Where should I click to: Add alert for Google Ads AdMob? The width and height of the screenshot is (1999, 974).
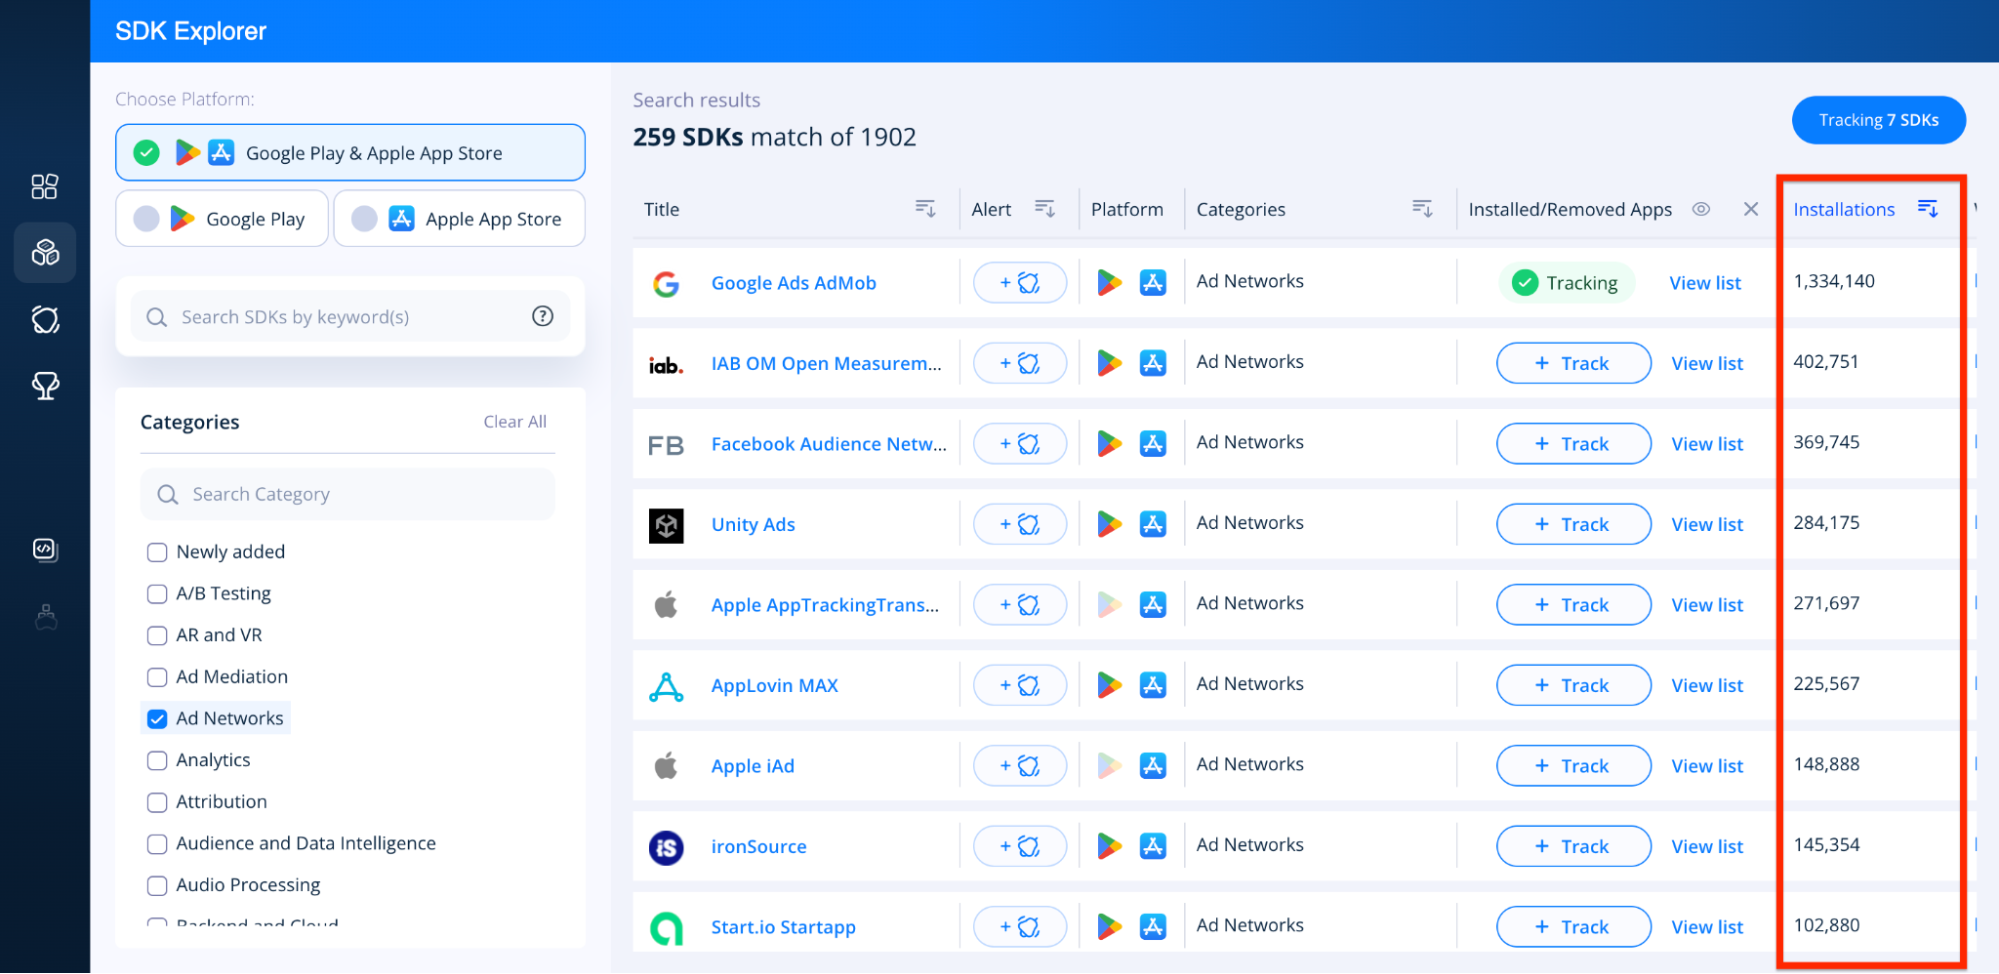[x=1020, y=283]
